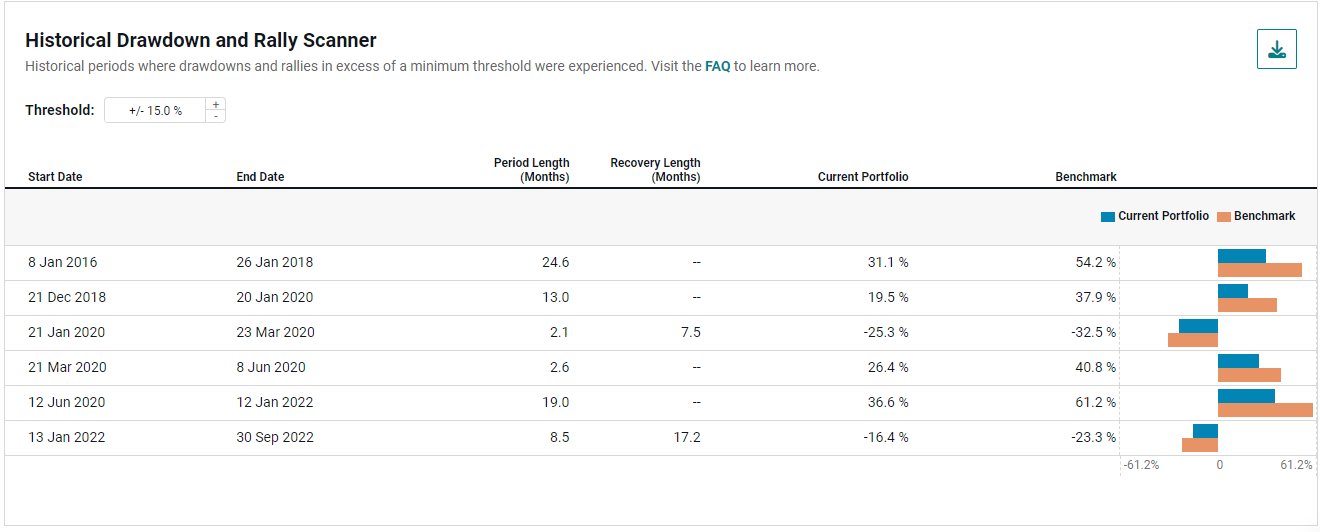Sort by Start Date column header
This screenshot has width=1320, height=532.
pyautogui.click(x=55, y=177)
